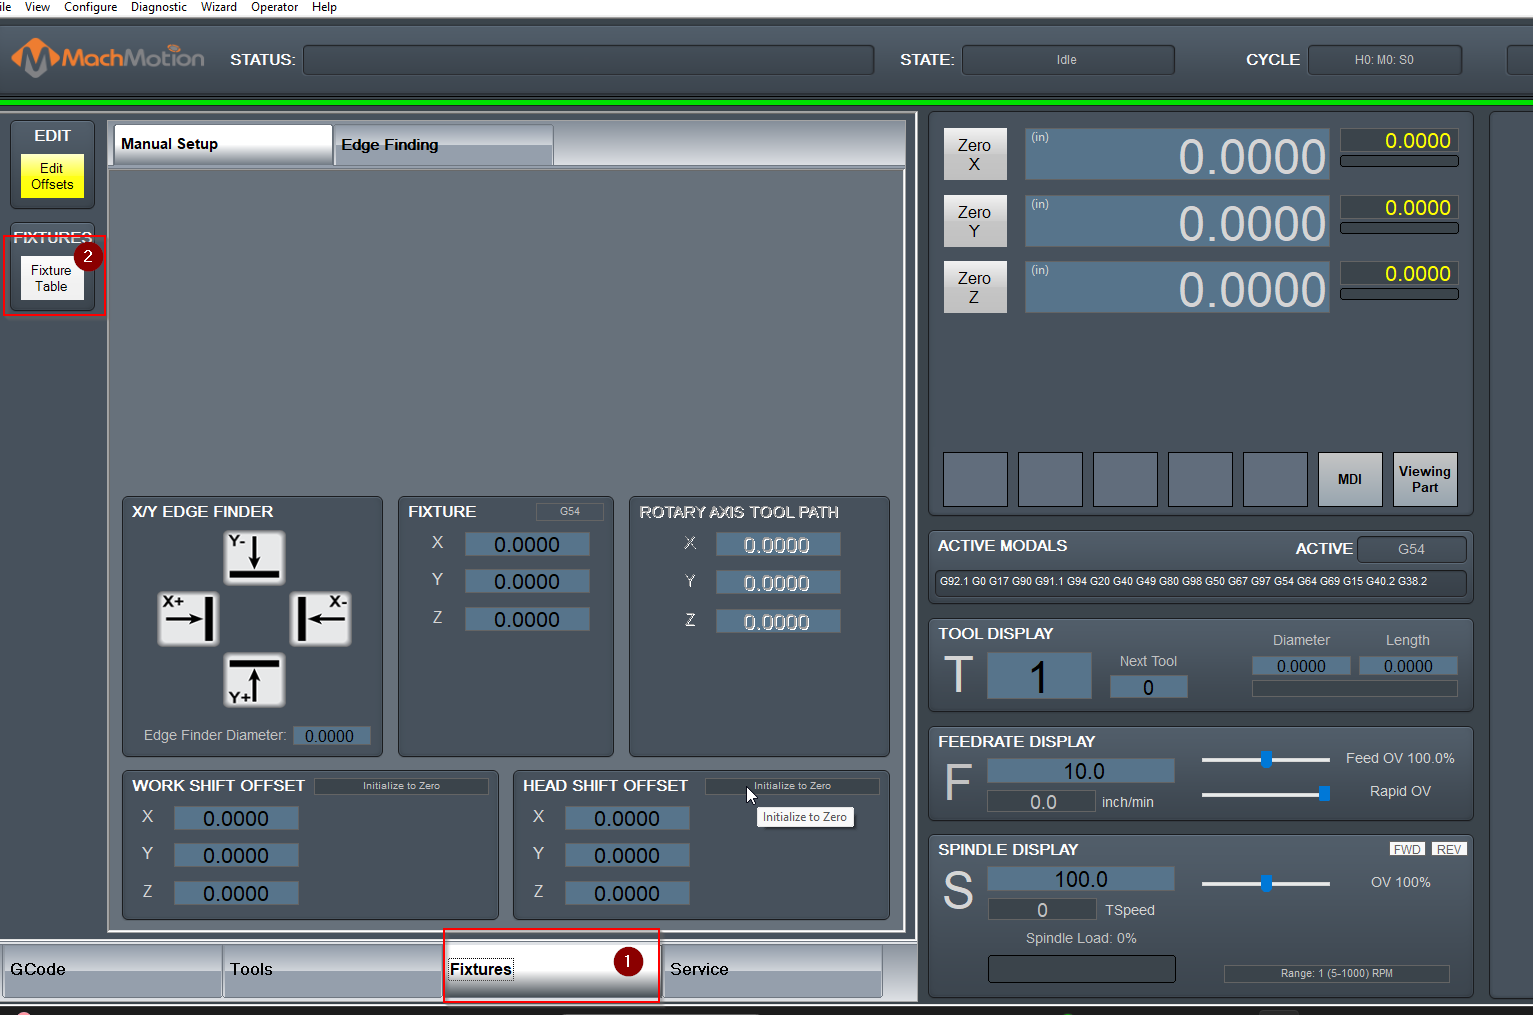The image size is (1533, 1015).
Task: Click the Y- edge finder arrow icon
Action: coord(254,557)
